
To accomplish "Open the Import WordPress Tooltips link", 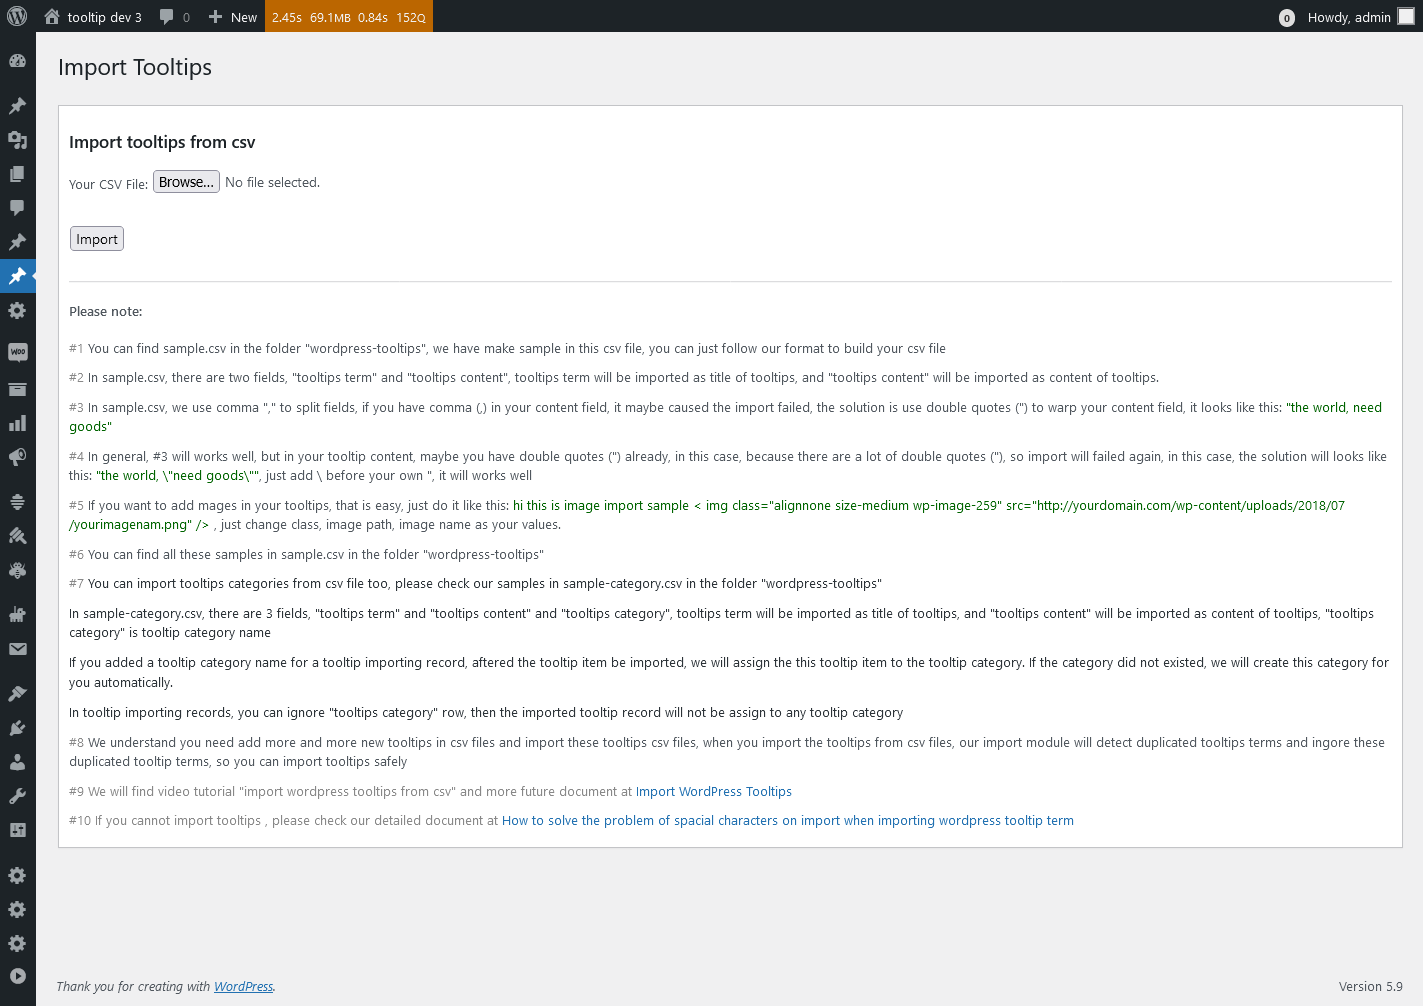I will 714,792.
